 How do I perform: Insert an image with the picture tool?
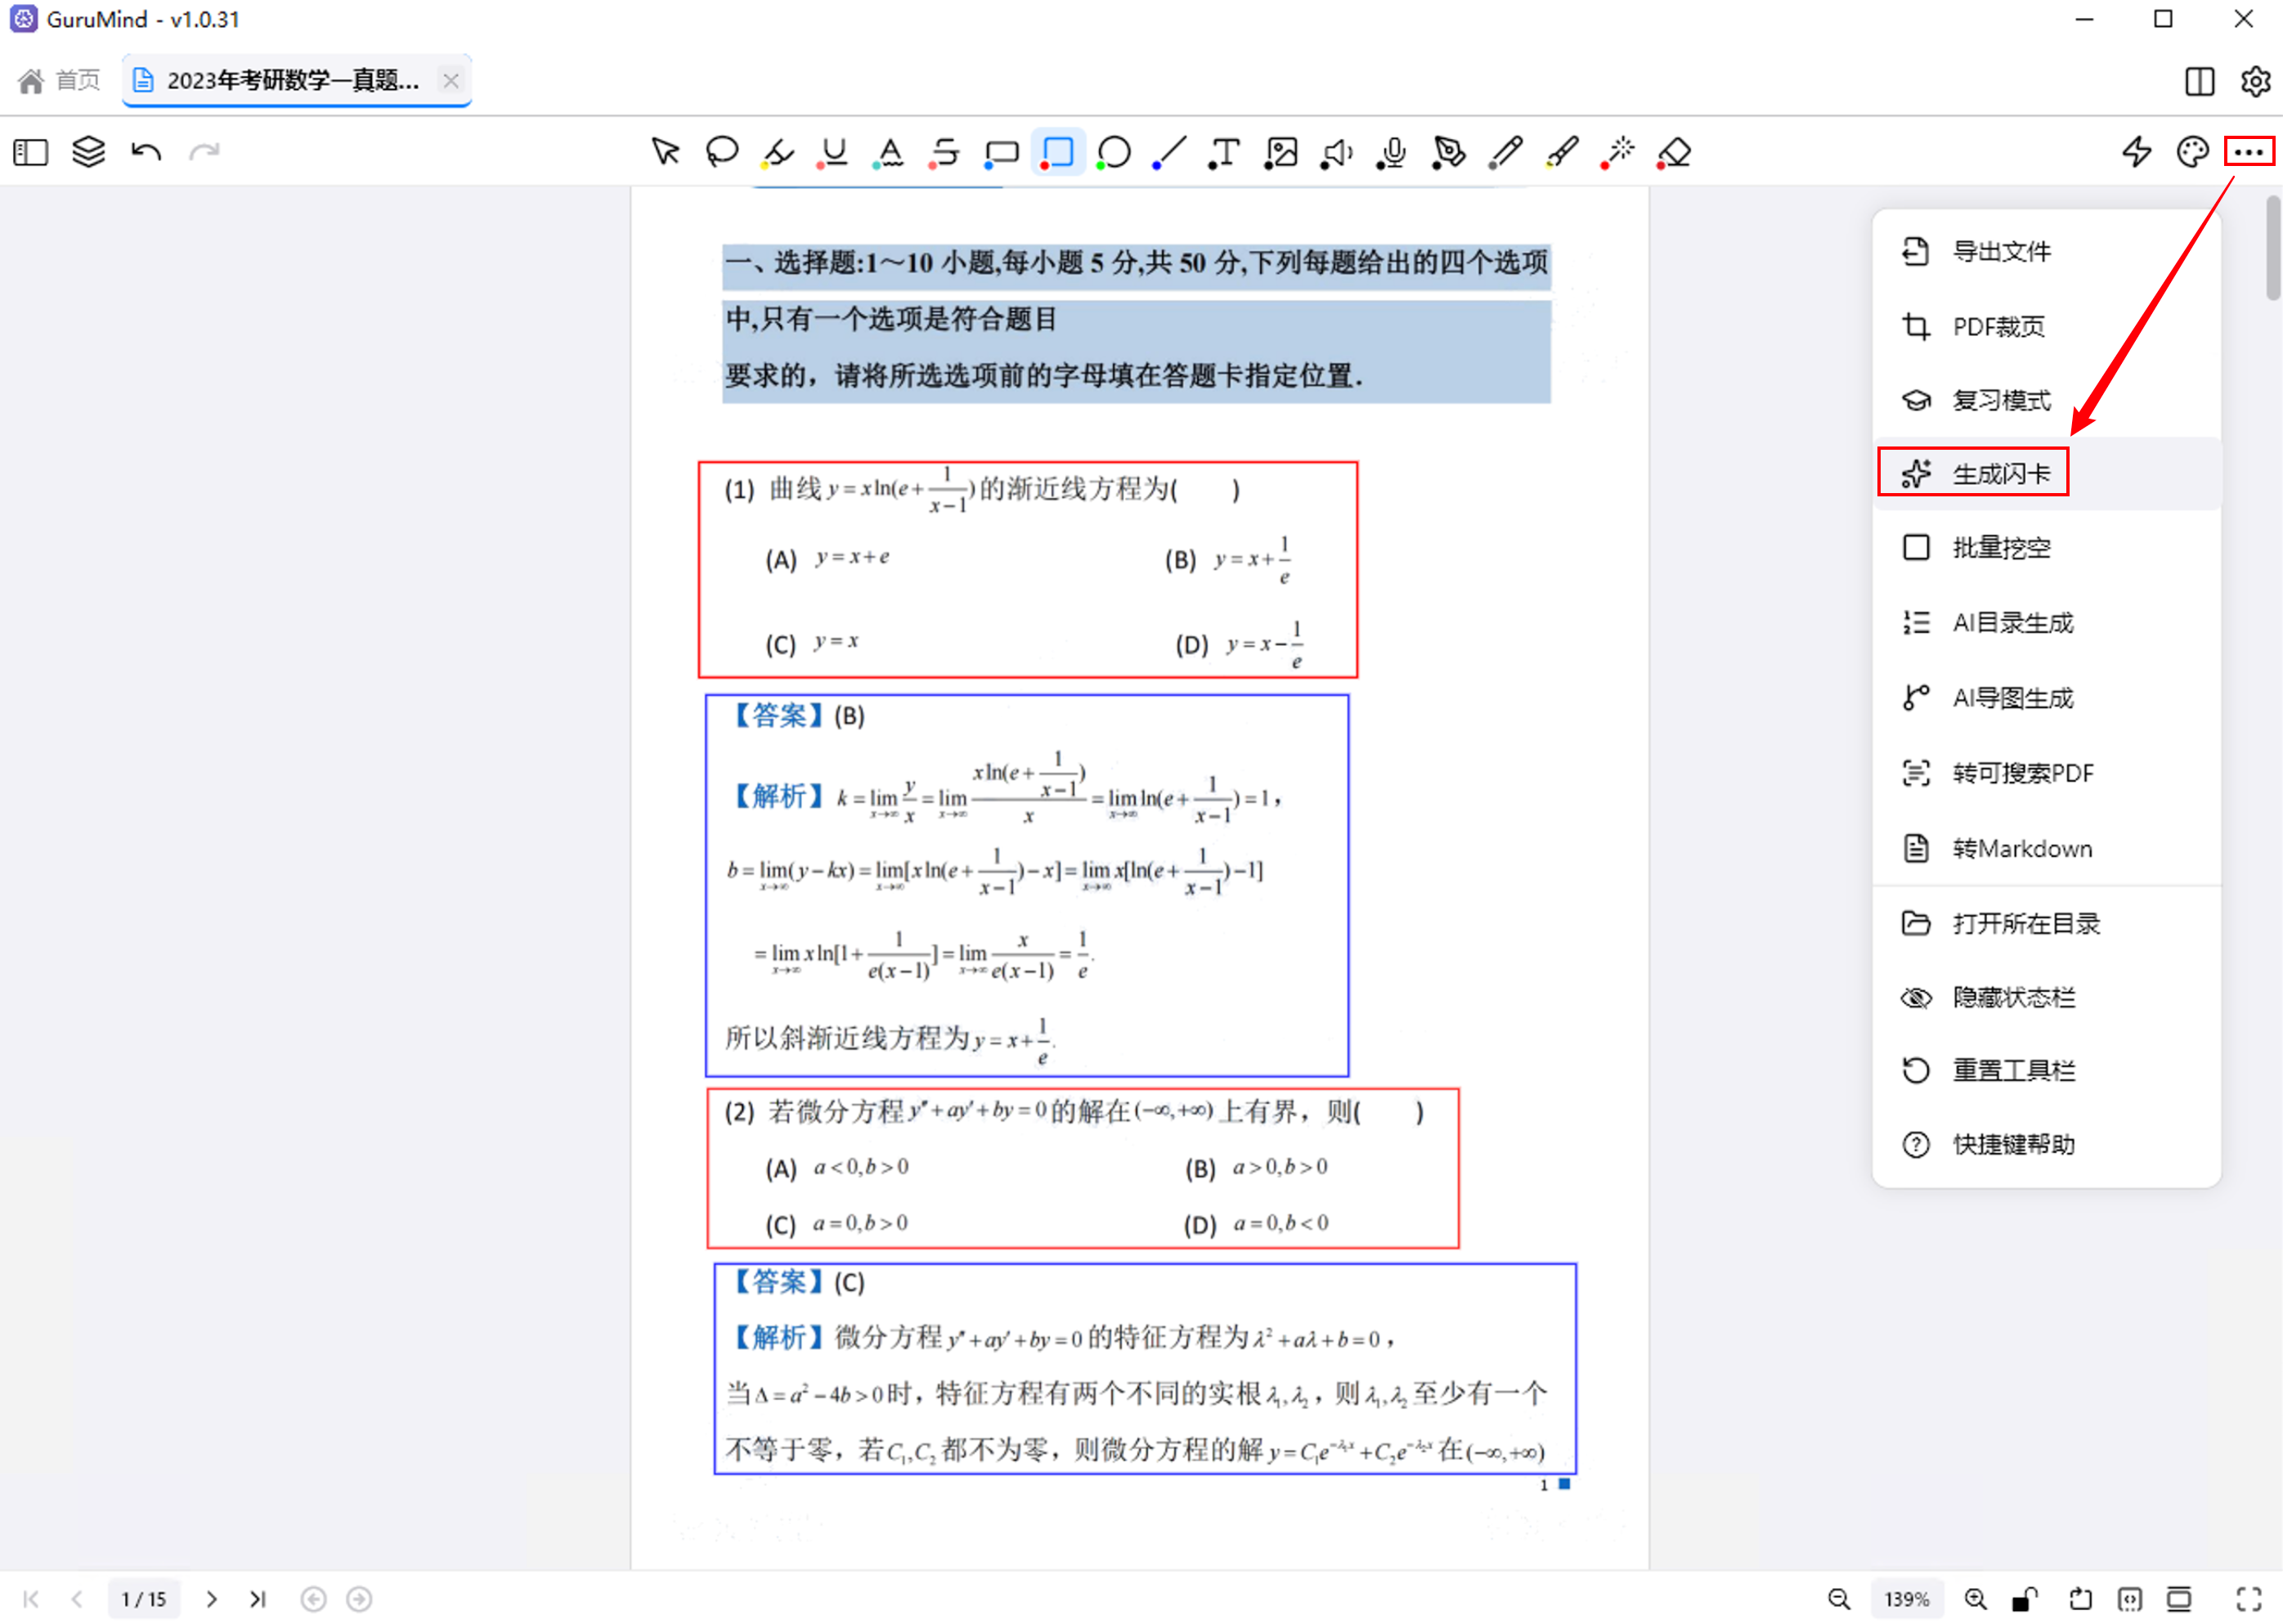pyautogui.click(x=1281, y=152)
